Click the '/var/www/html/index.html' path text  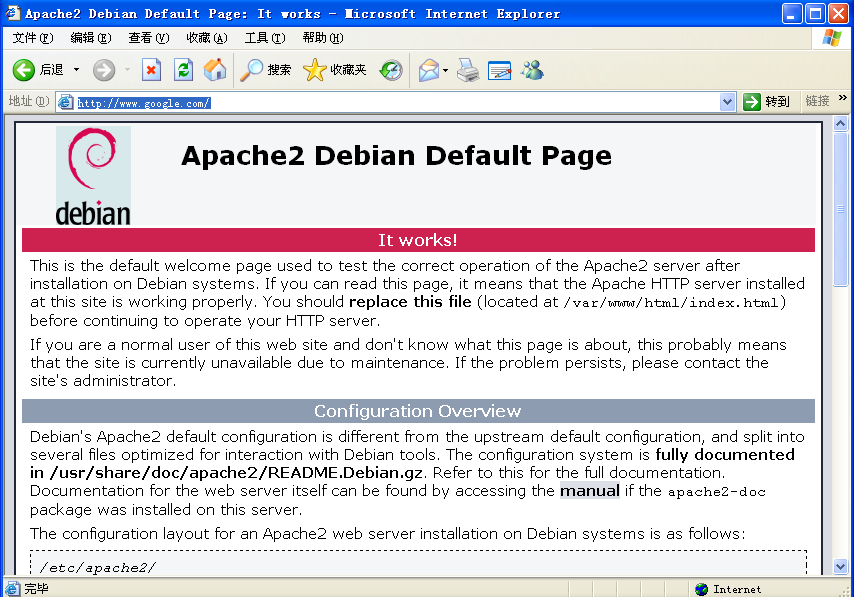coord(670,302)
